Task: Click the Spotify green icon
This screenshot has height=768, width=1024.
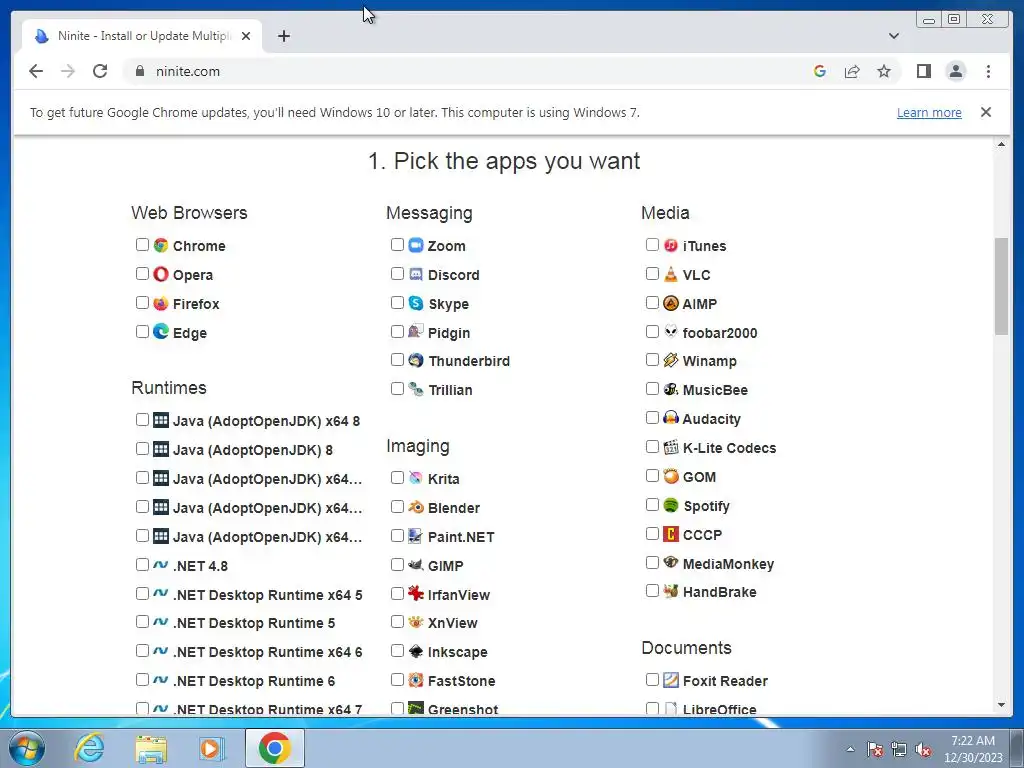Action: (x=671, y=505)
